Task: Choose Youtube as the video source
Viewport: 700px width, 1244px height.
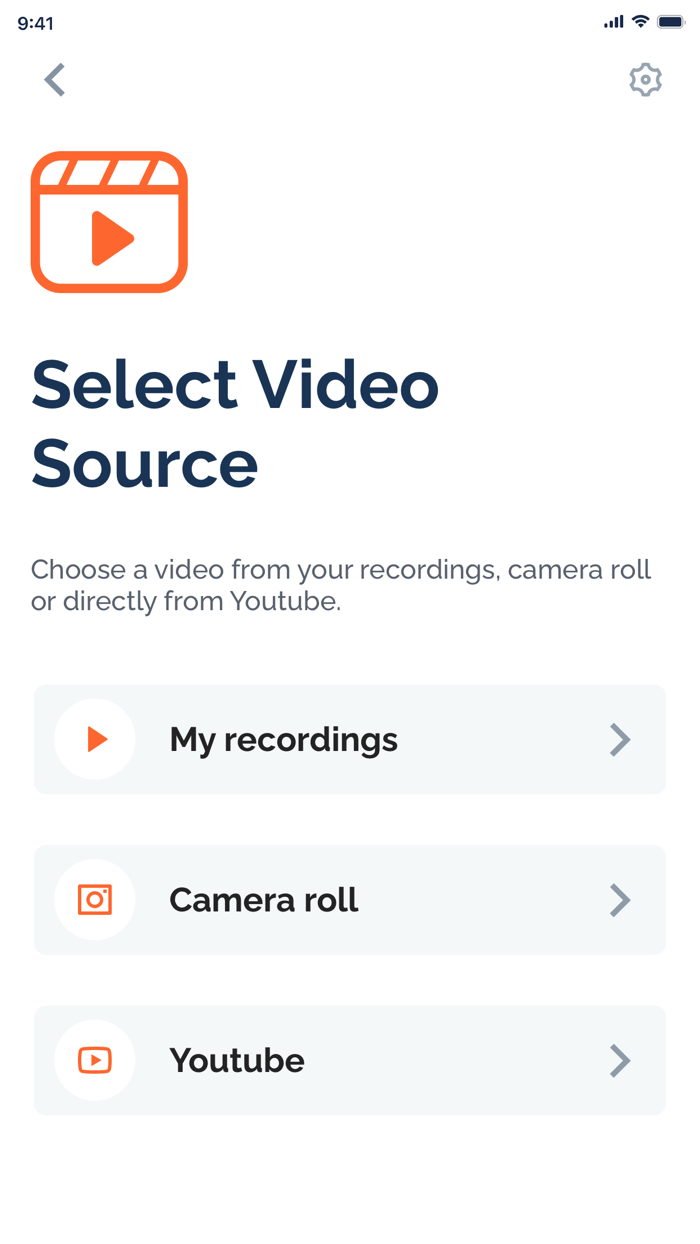Action: pos(349,1060)
